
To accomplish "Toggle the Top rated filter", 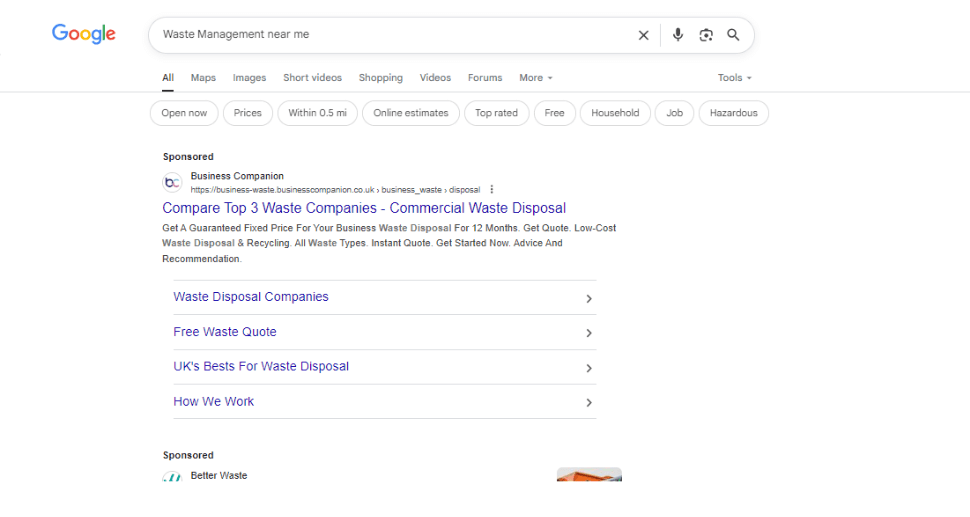I will point(496,113).
